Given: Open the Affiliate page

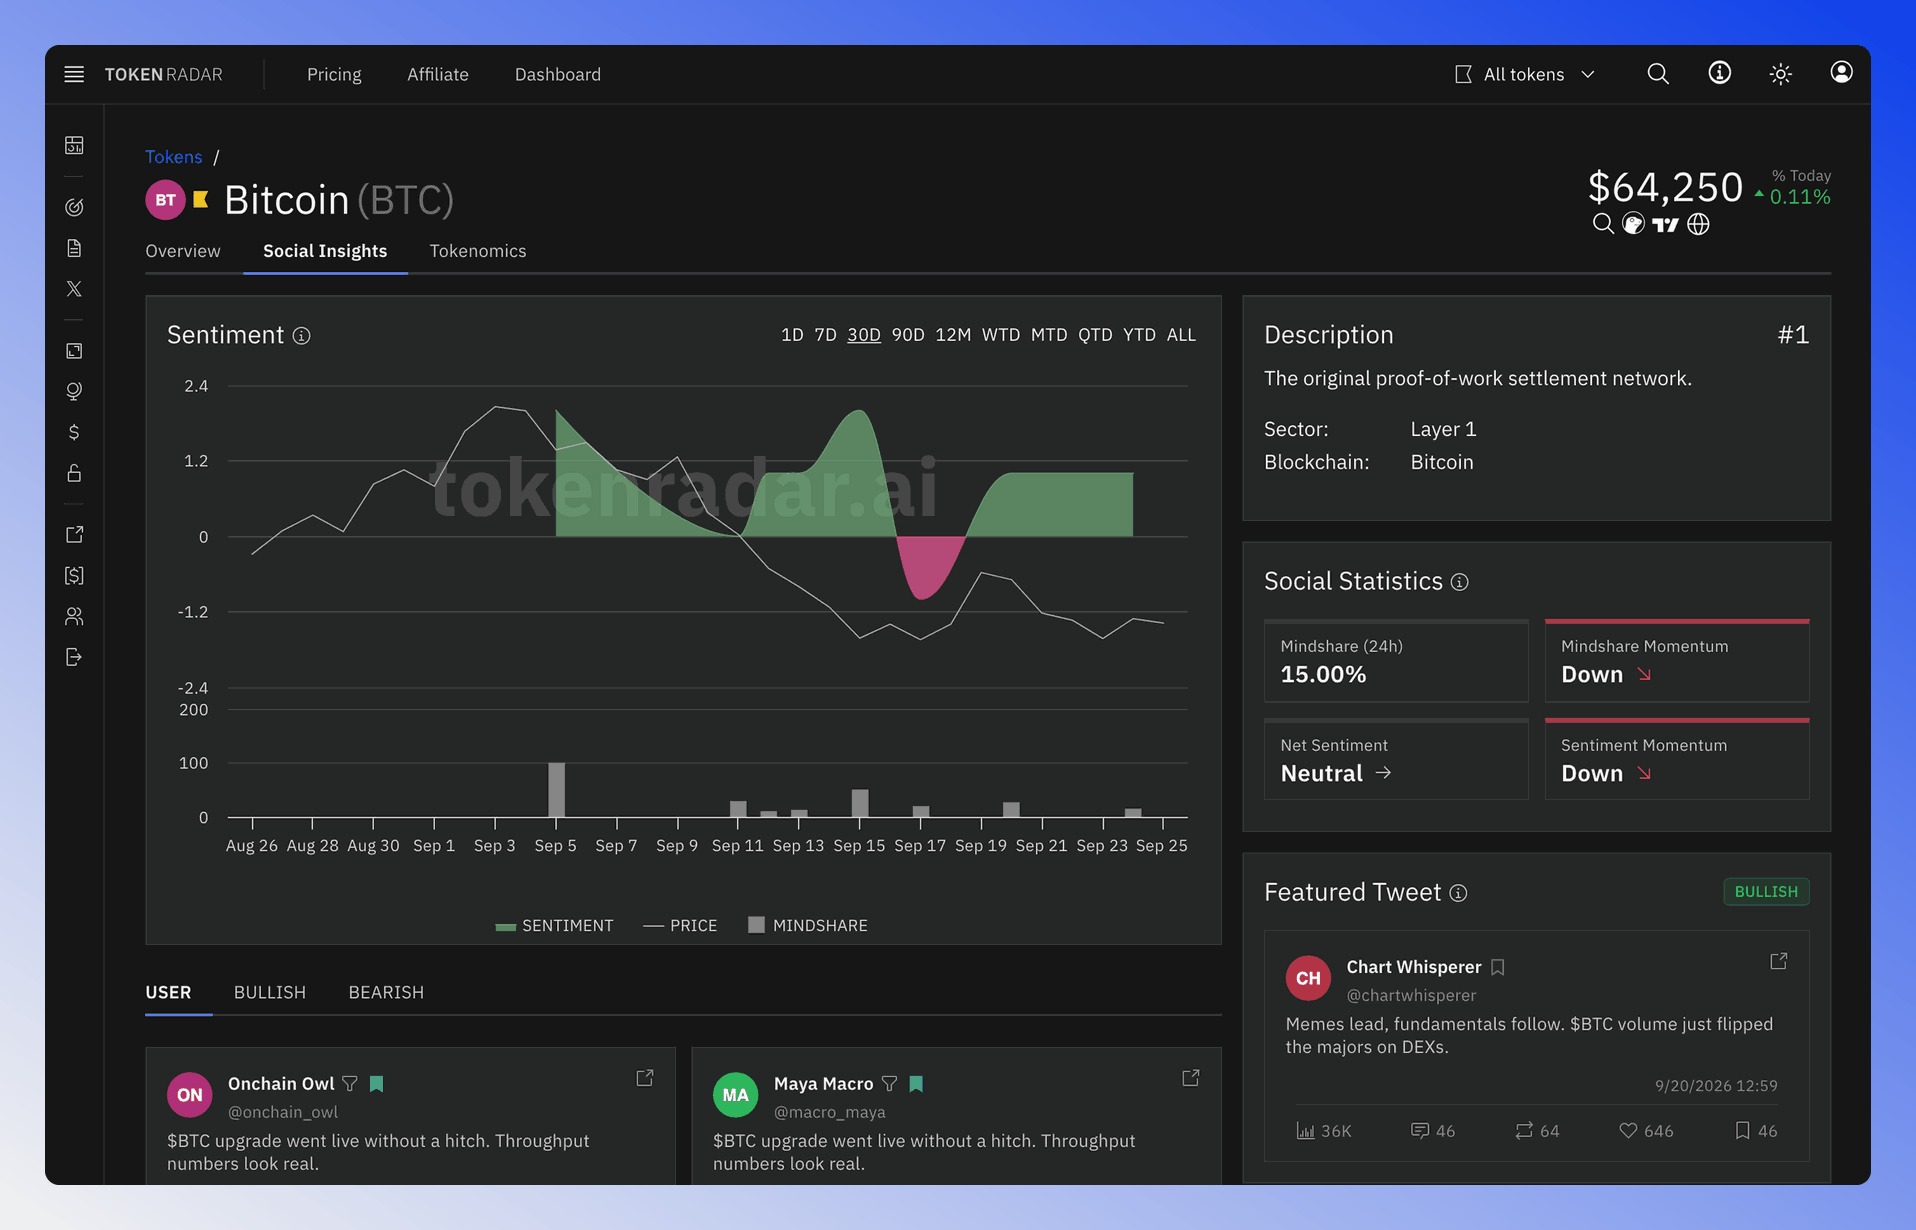Looking at the screenshot, I should (438, 74).
